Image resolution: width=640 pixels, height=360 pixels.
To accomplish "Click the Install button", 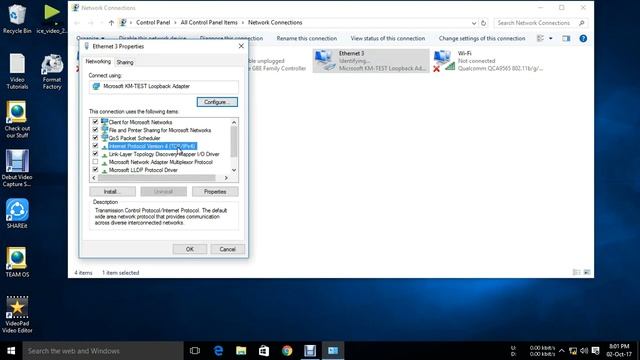I will tap(112, 191).
